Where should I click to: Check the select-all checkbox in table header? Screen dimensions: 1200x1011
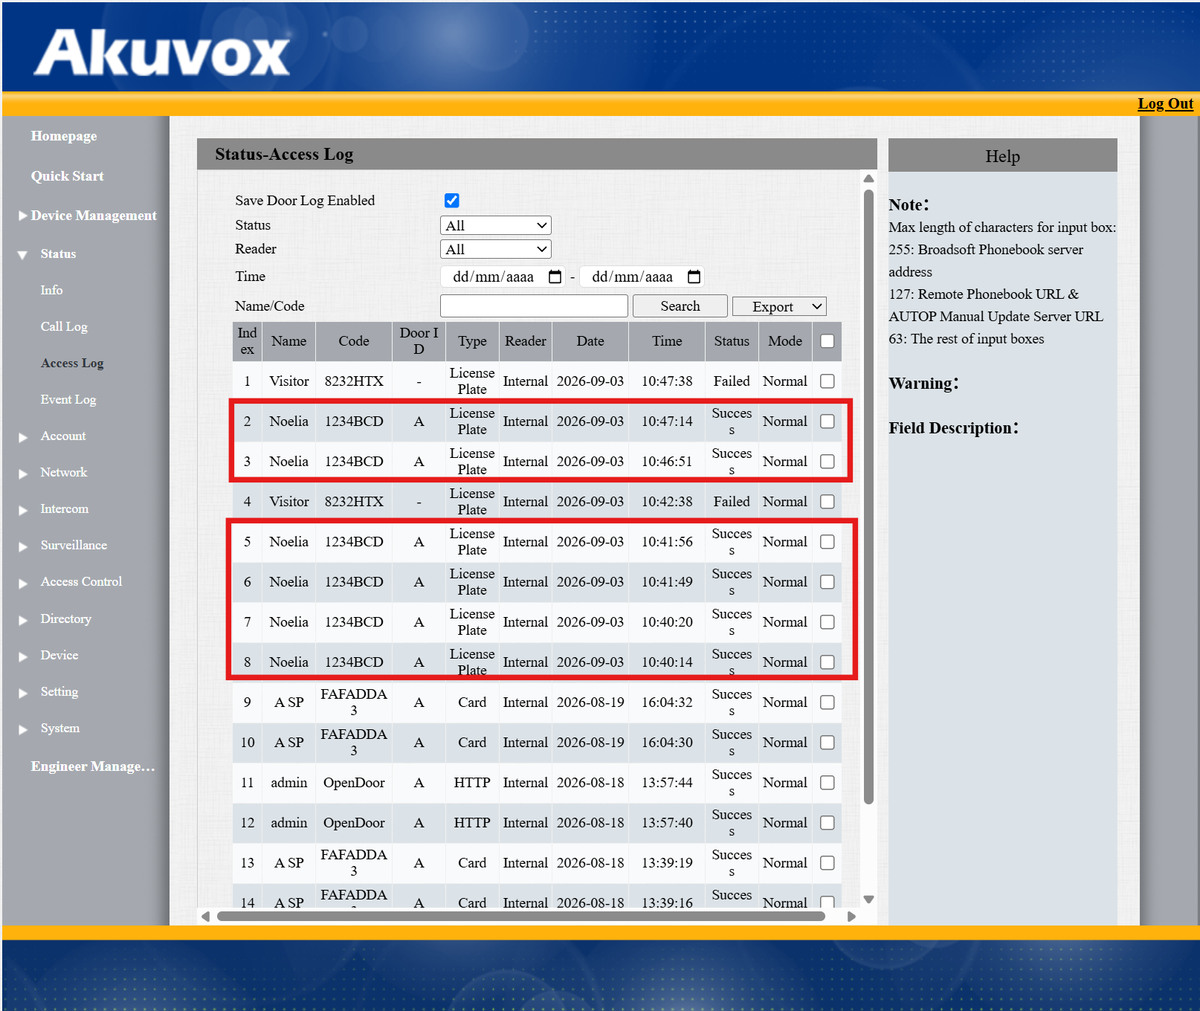pos(827,341)
